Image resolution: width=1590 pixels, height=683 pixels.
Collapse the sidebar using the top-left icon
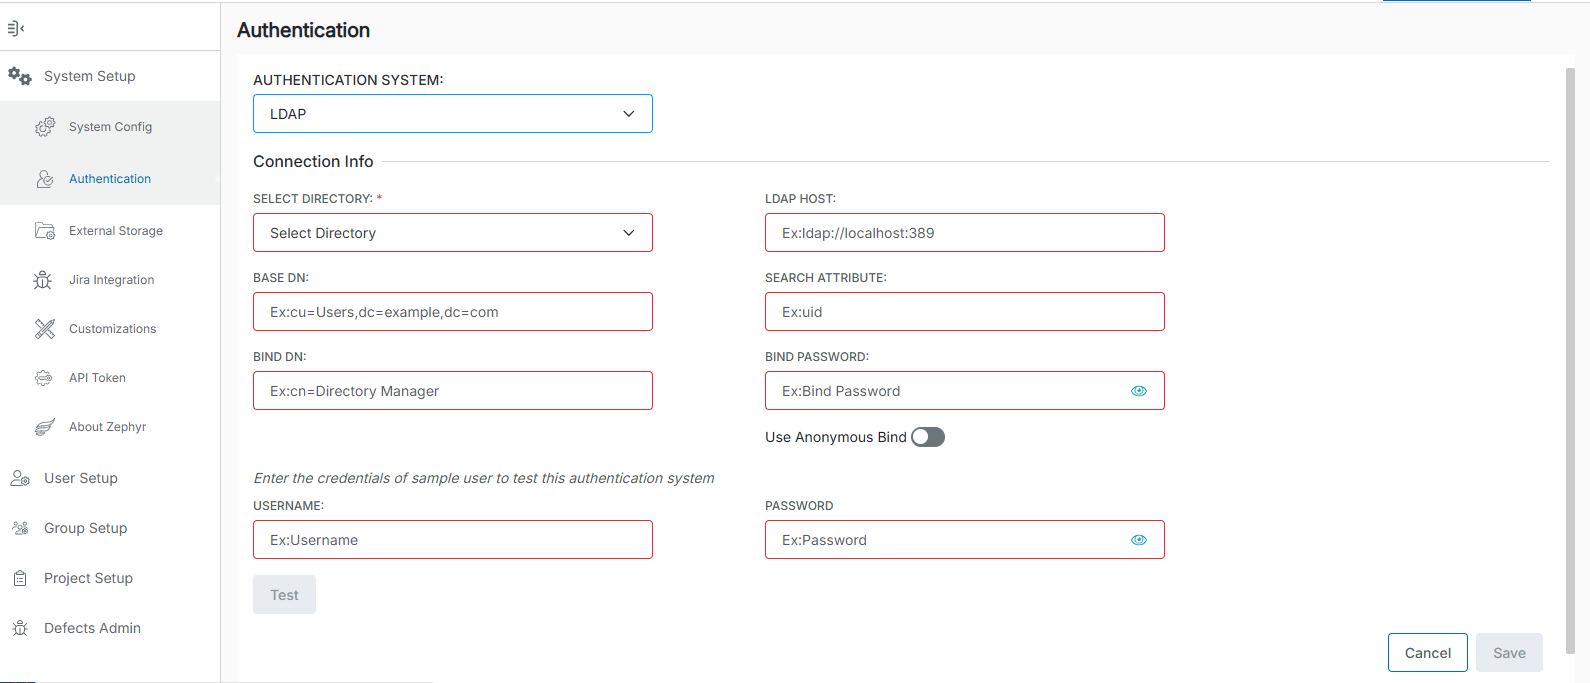(15, 28)
